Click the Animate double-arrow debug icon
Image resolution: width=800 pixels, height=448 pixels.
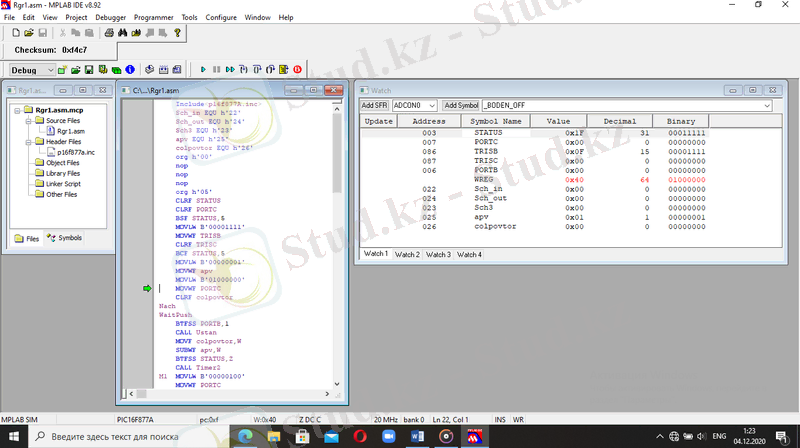click(230, 70)
